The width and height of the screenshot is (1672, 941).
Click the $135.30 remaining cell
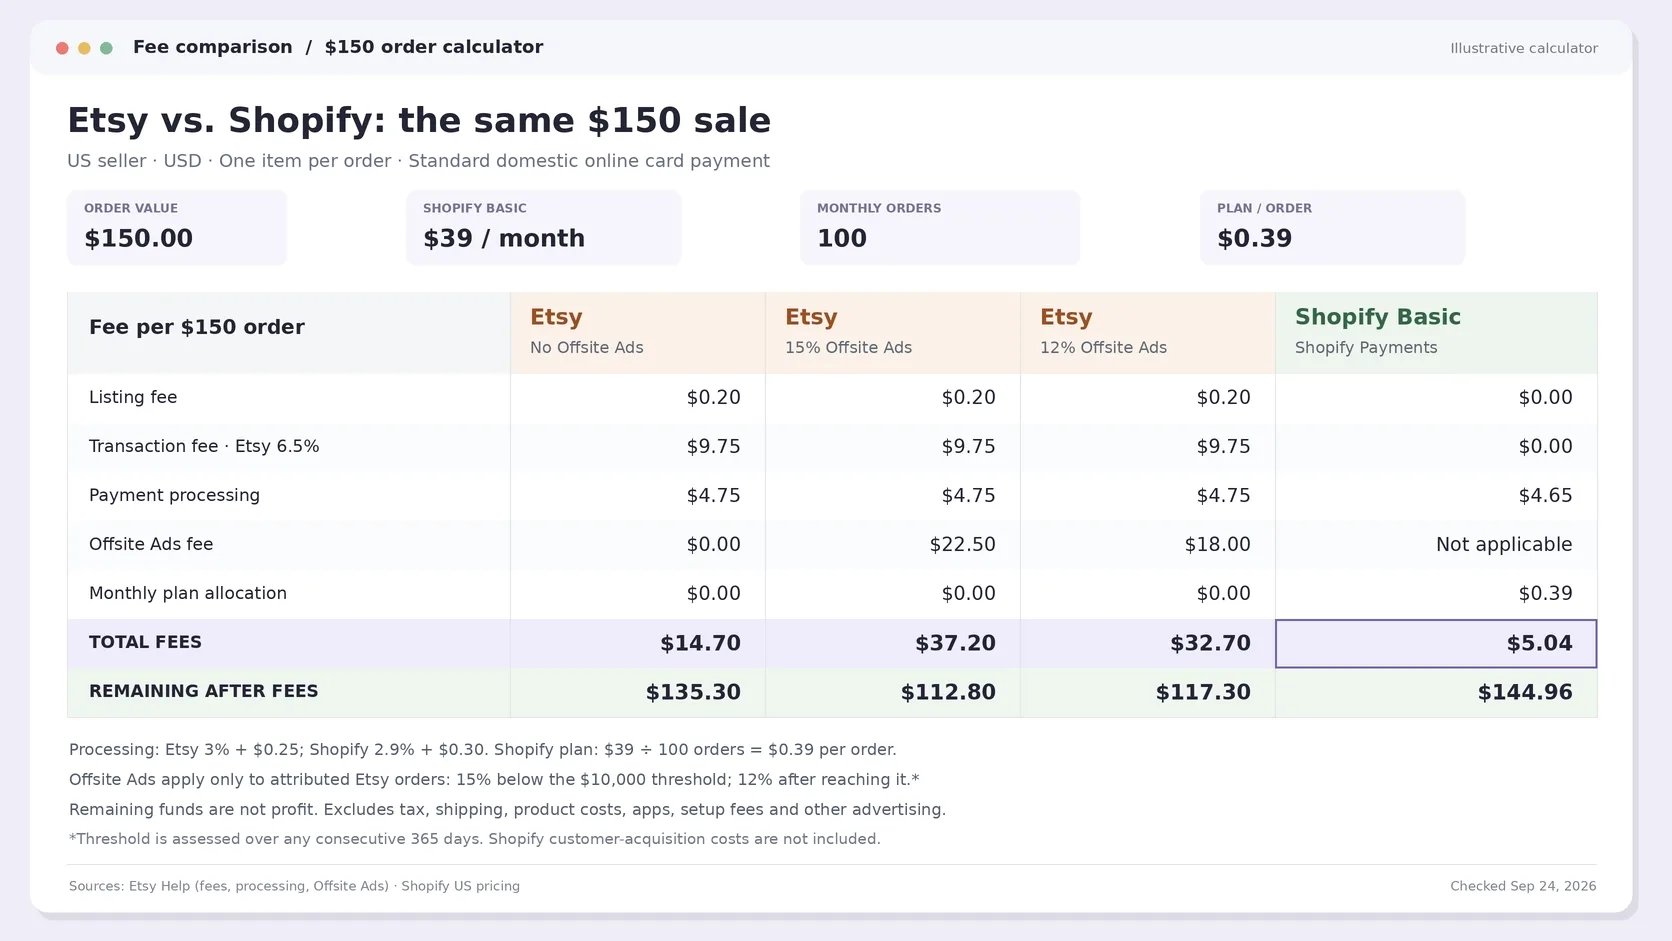638,692
